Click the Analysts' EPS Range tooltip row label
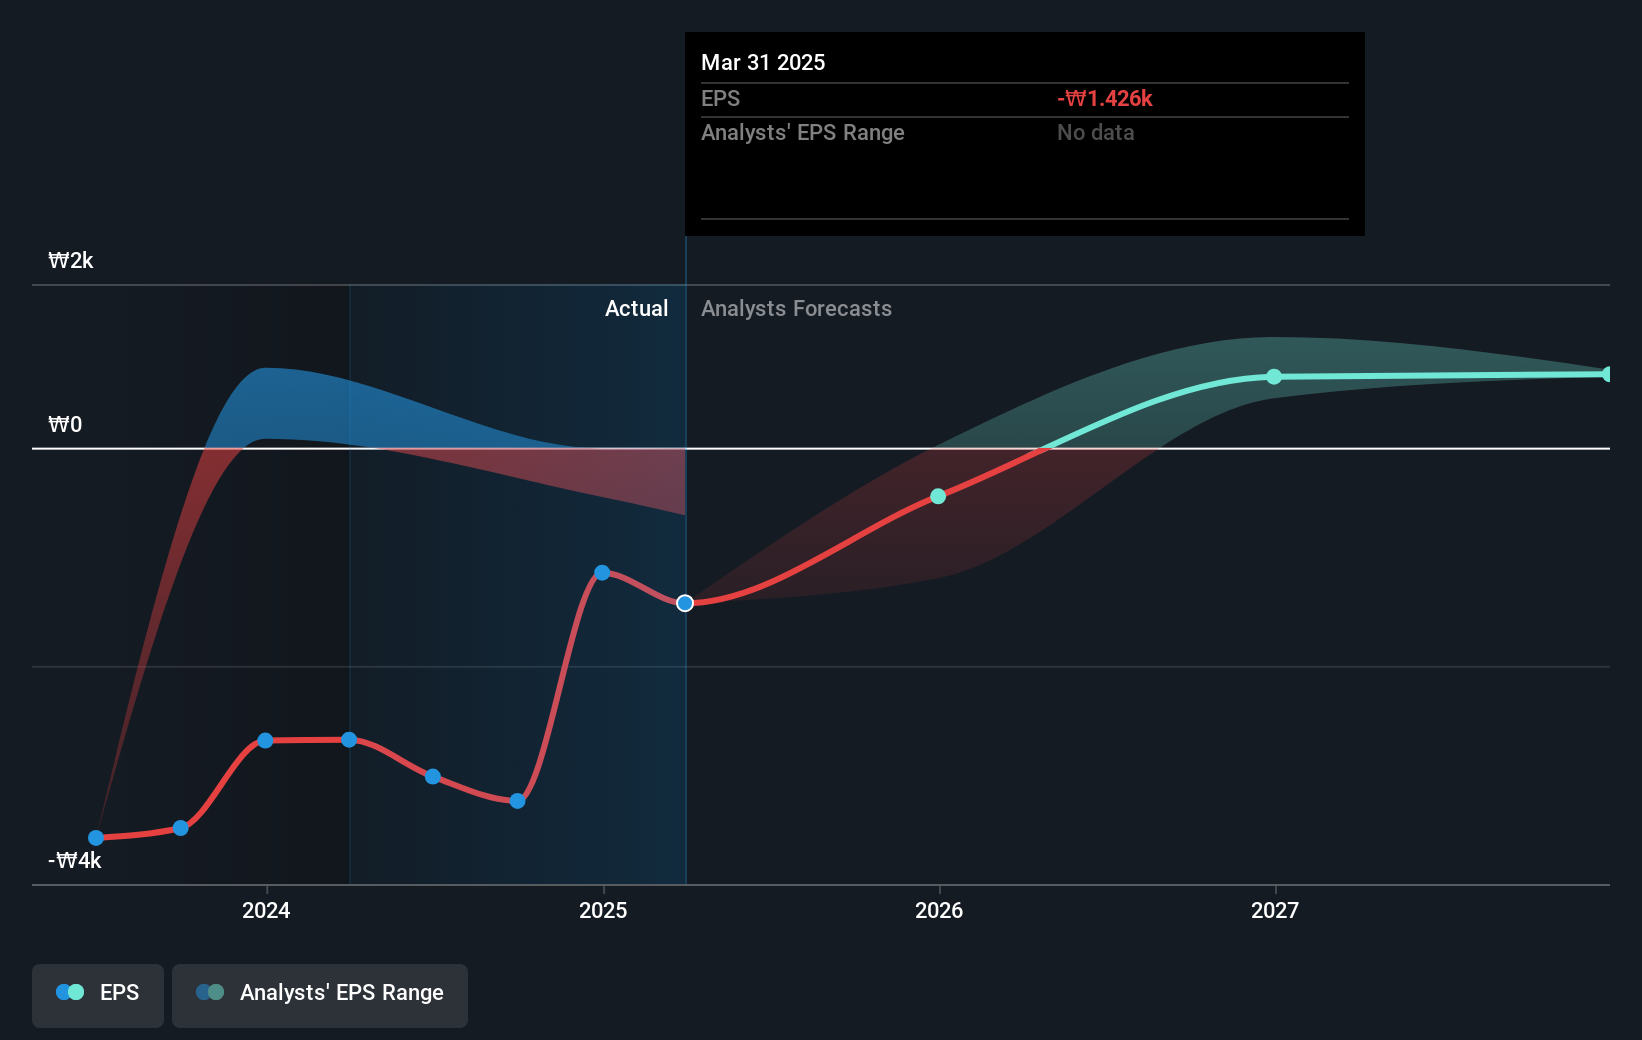Screen dimensions: 1642x1040 tap(803, 133)
